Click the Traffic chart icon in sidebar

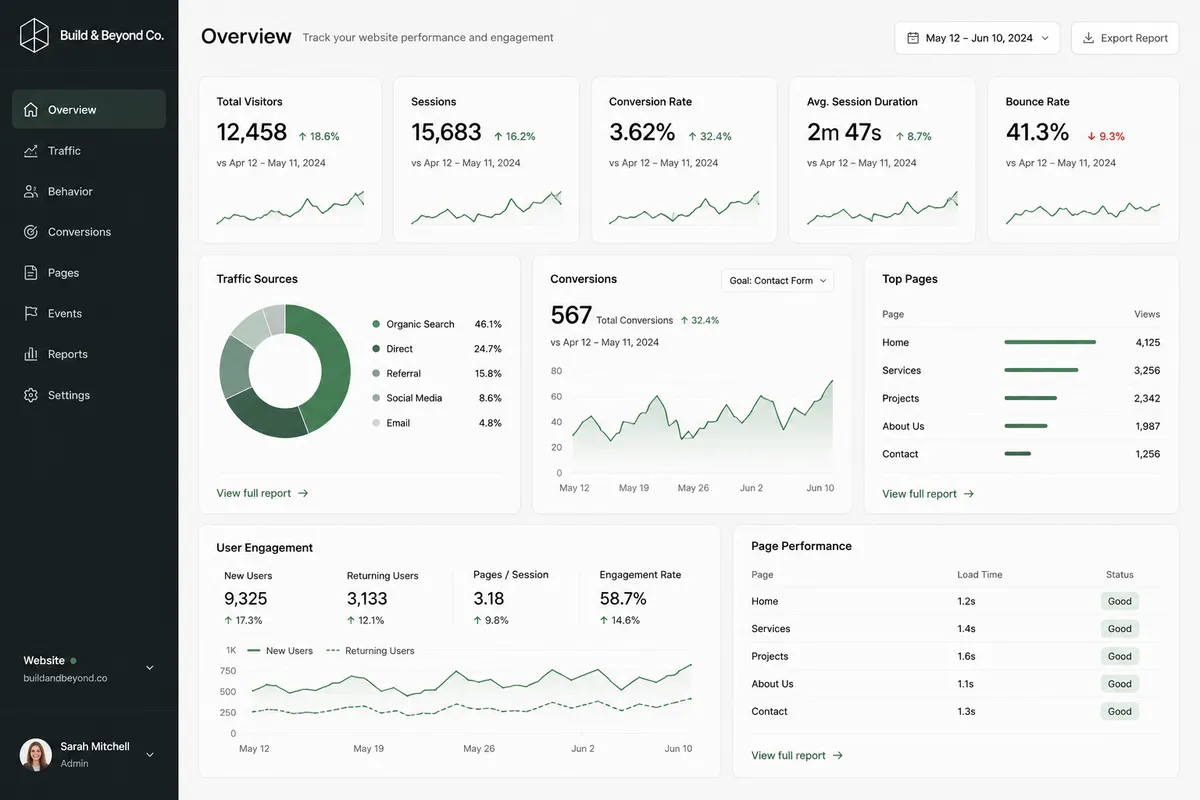pyautogui.click(x=31, y=151)
